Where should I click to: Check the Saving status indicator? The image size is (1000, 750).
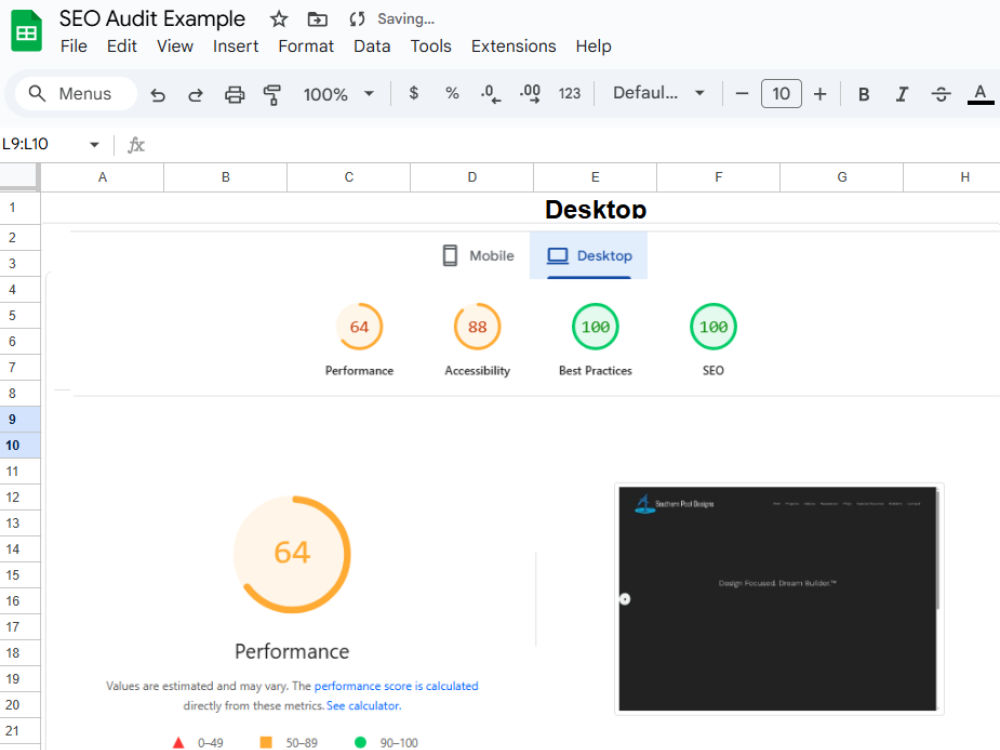click(x=392, y=19)
